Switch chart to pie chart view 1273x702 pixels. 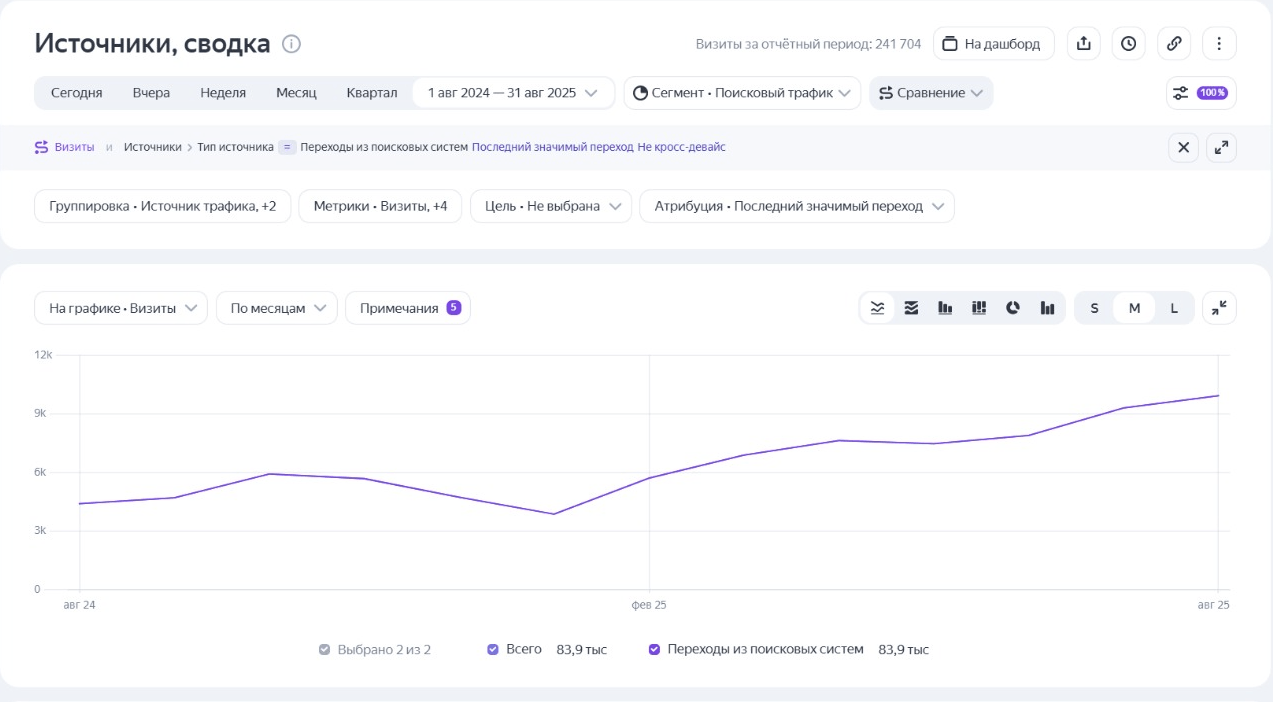coord(1013,308)
